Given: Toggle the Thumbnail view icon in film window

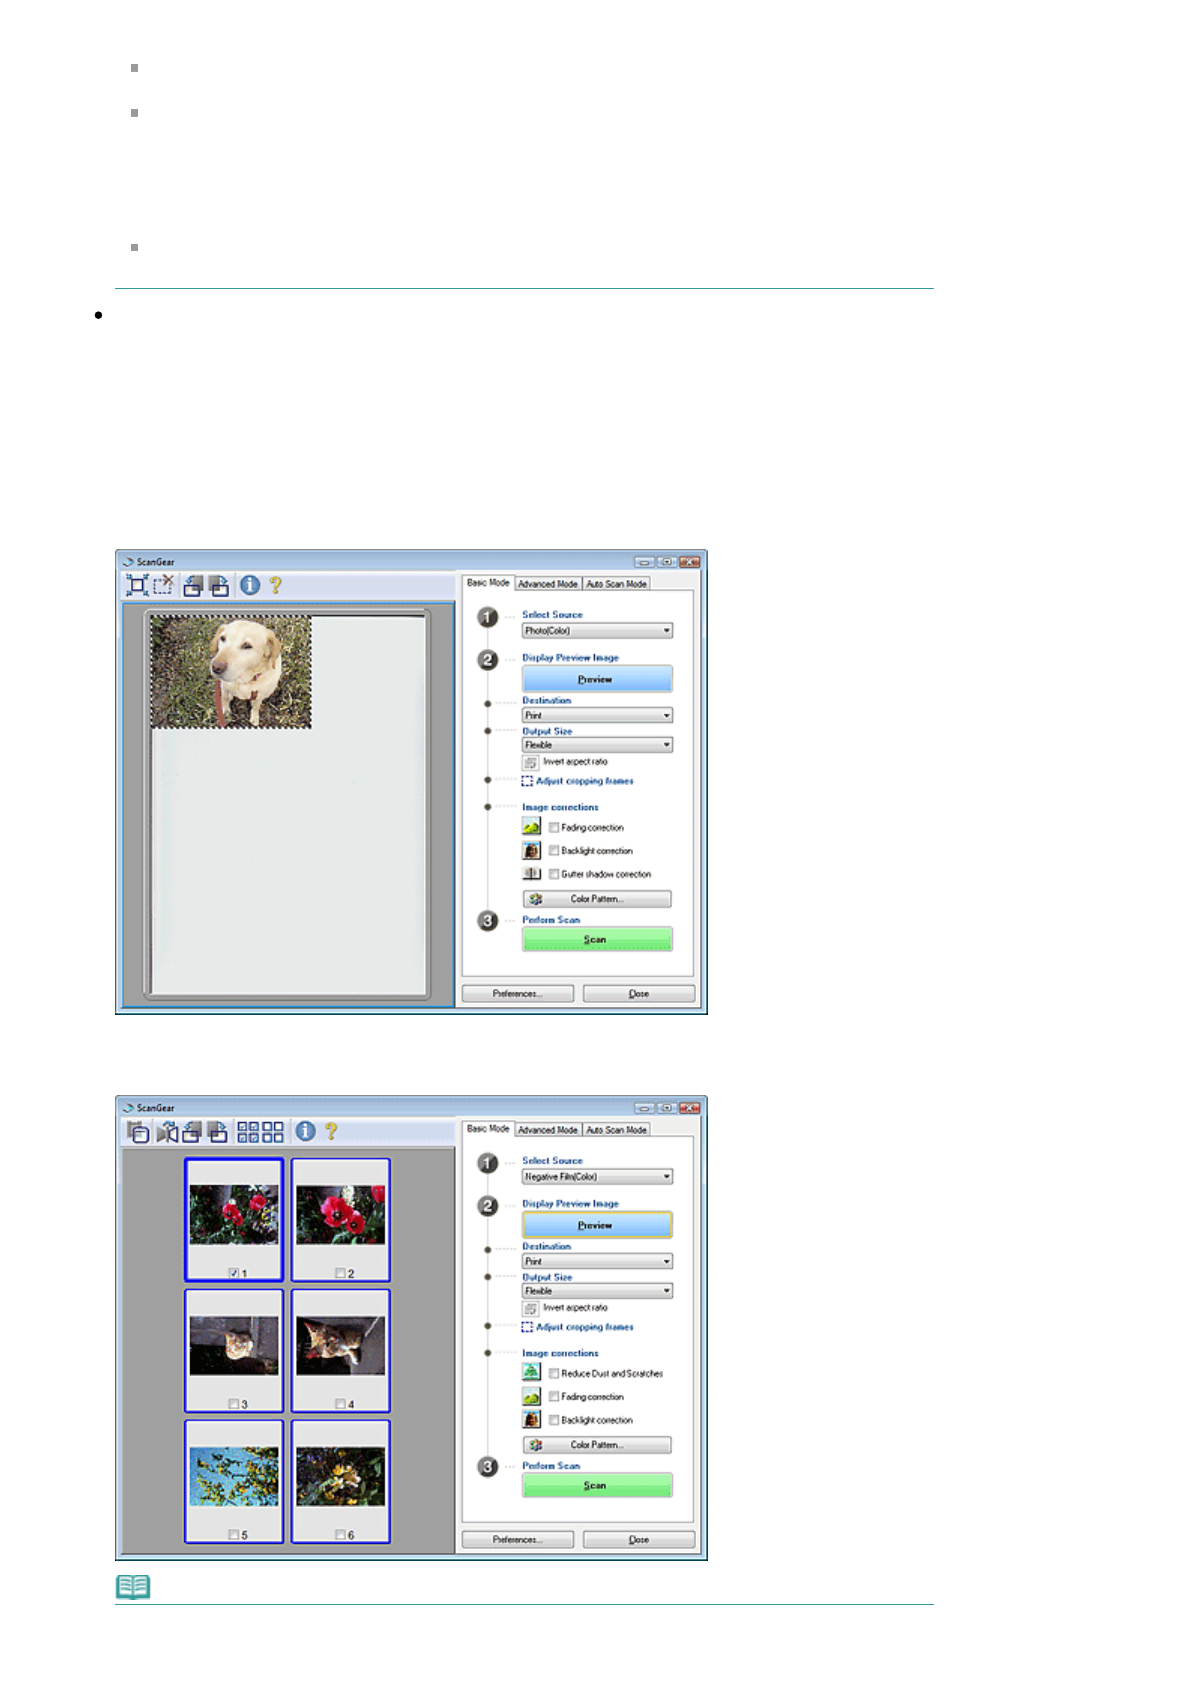Looking at the screenshot, I should point(138,1132).
